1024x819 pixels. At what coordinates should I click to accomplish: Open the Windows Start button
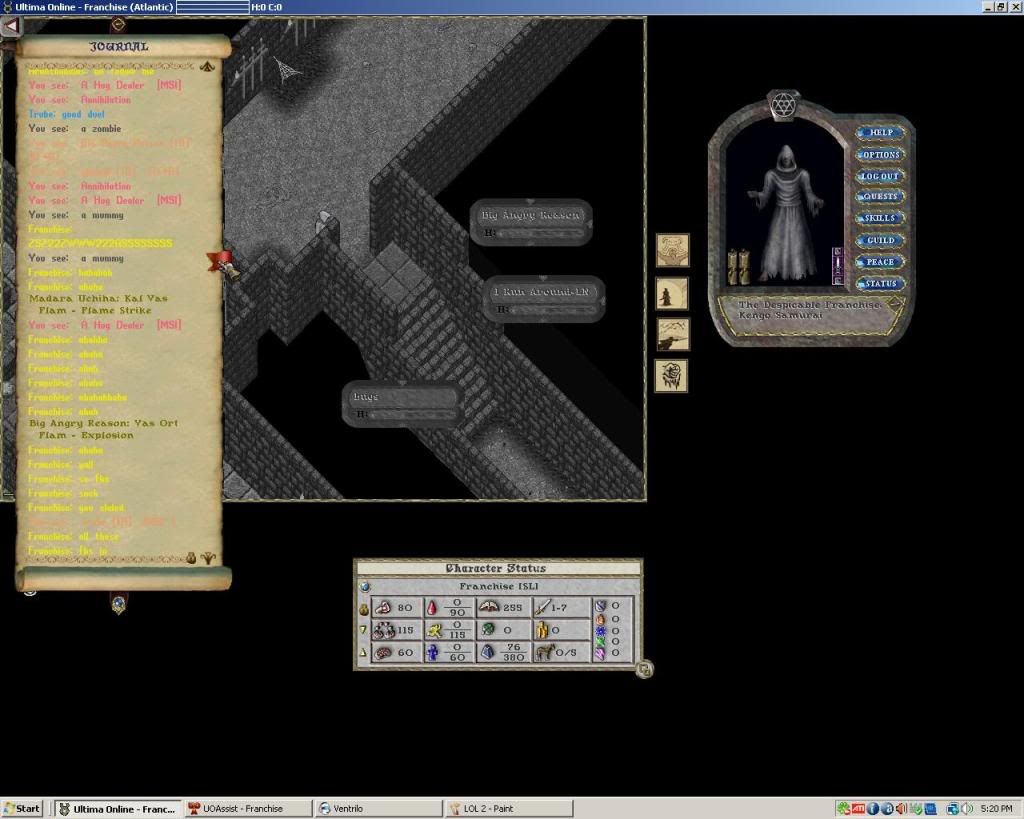pos(22,809)
